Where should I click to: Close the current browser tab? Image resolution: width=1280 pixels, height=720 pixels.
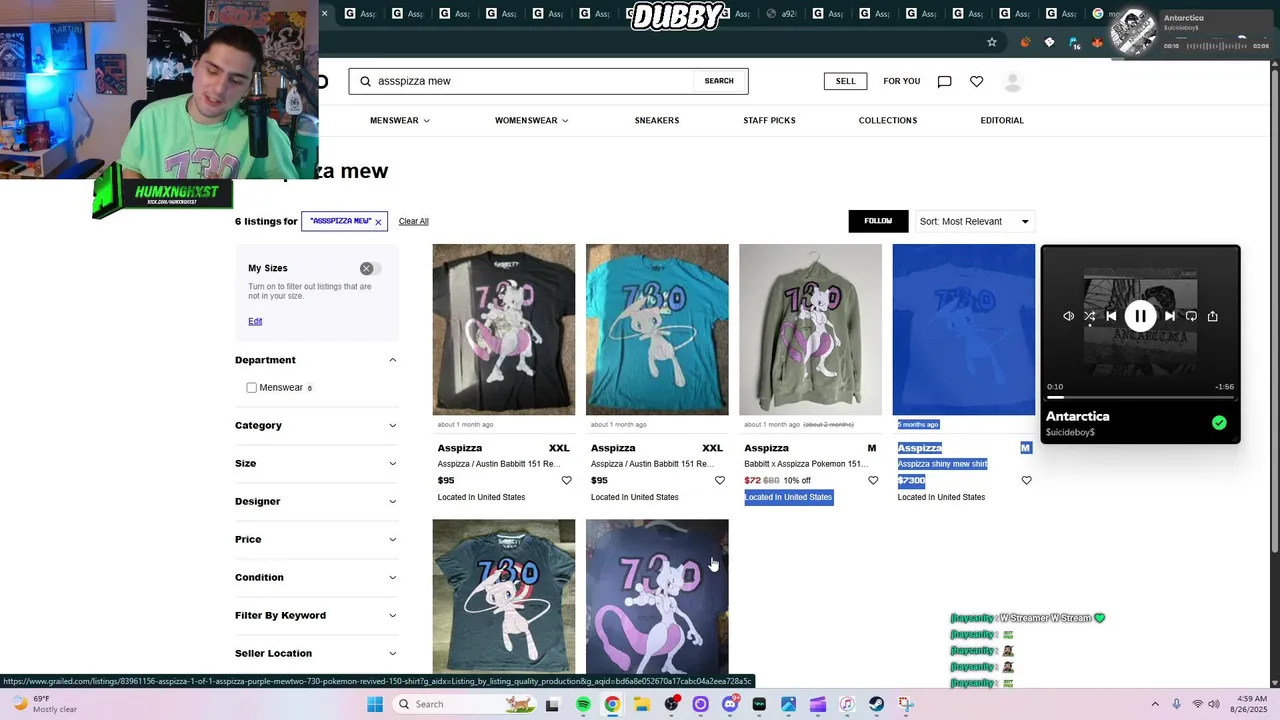pos(324,13)
